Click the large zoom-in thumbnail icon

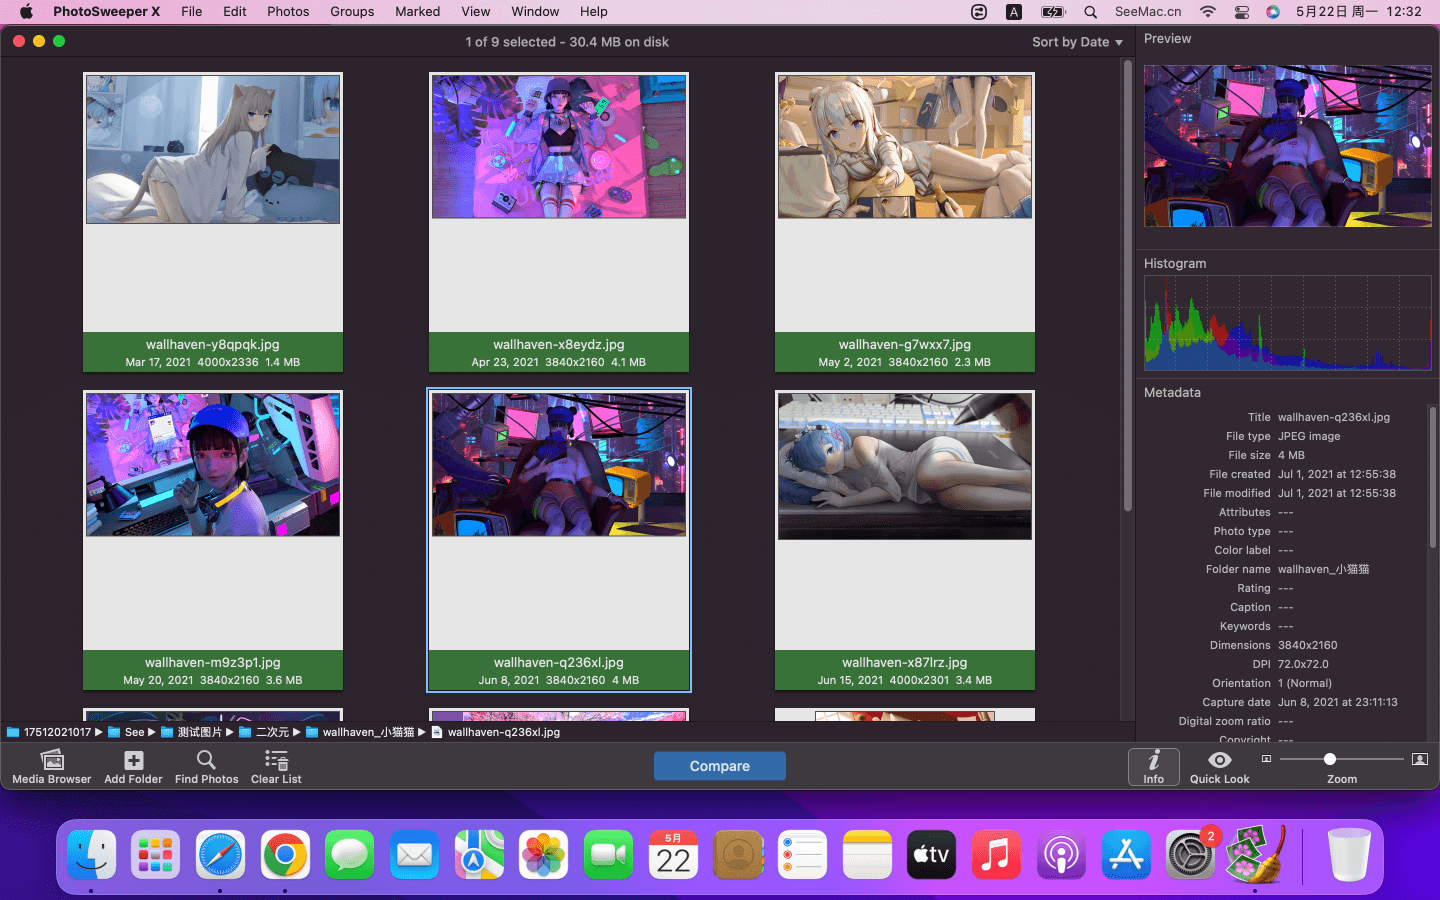pos(1419,759)
